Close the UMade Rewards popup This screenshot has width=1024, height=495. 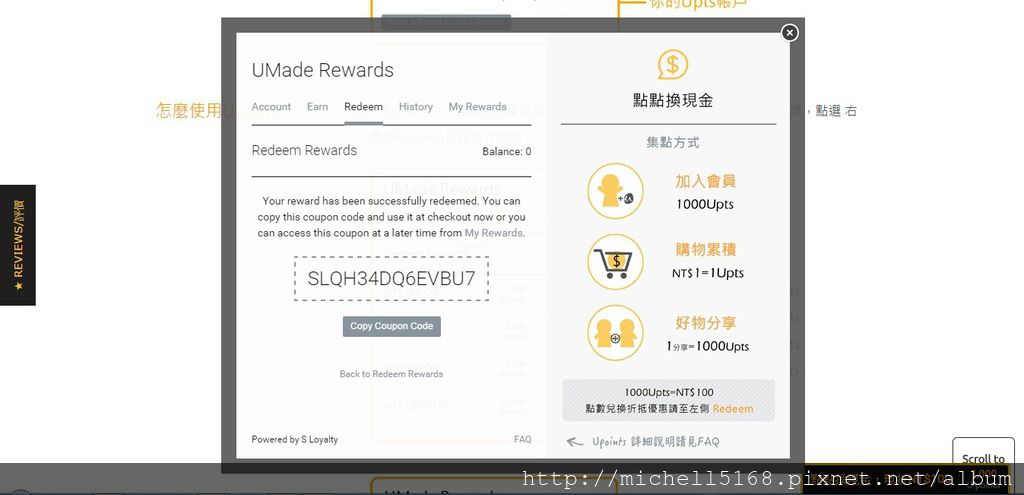click(x=790, y=33)
